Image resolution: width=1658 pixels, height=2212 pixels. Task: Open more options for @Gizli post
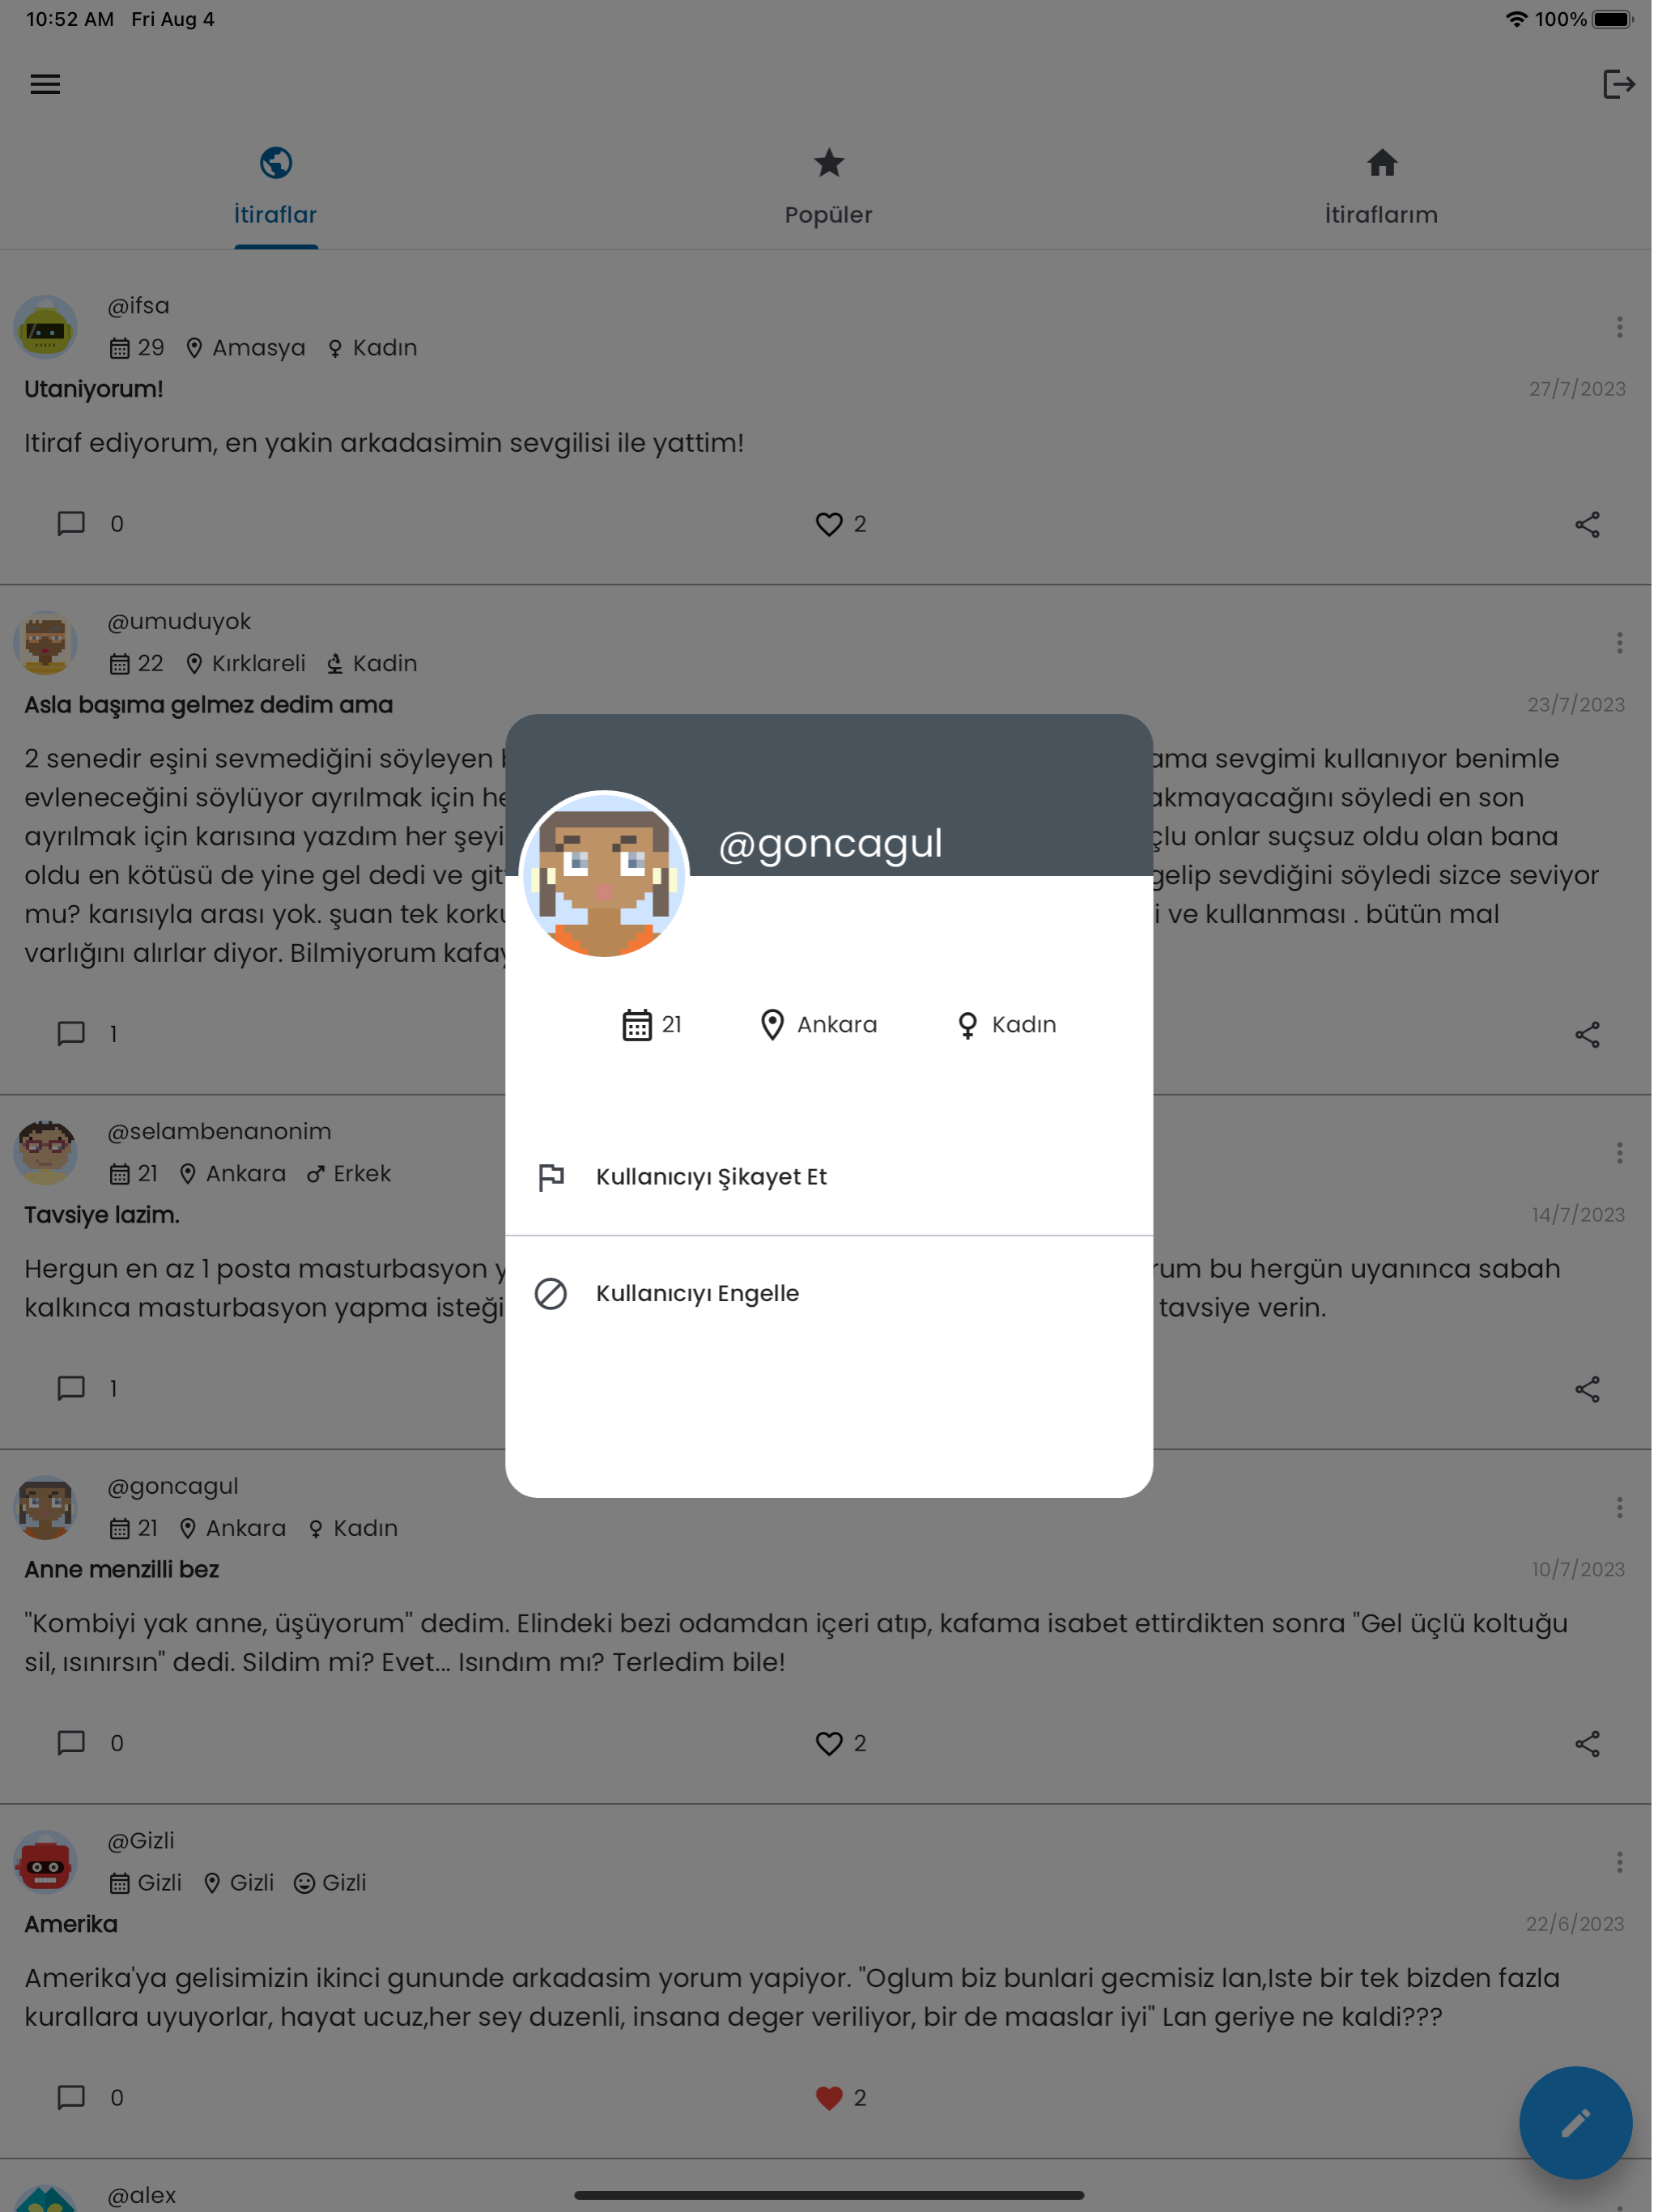pos(1619,1862)
